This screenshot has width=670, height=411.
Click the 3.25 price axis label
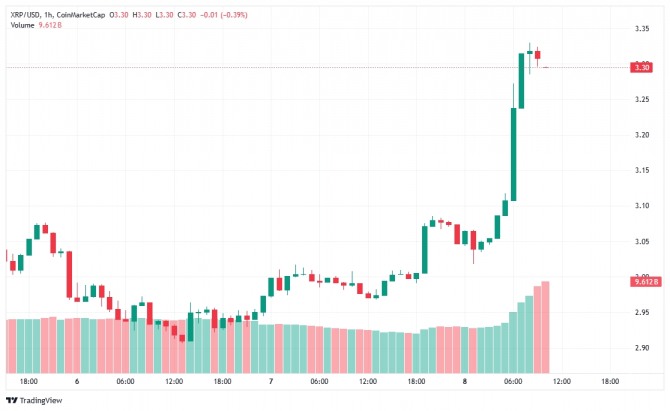pyautogui.click(x=641, y=99)
